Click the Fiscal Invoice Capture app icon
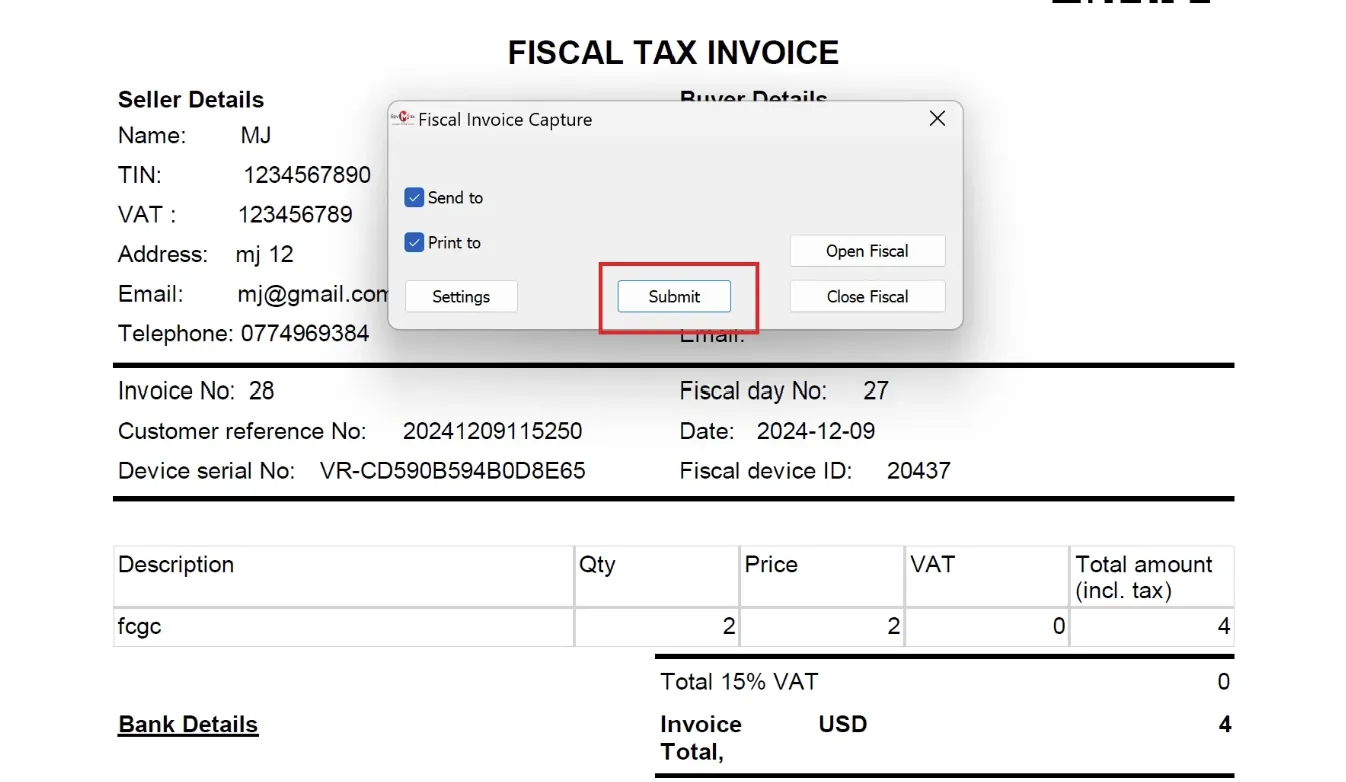This screenshot has width=1346, height=782. (x=402, y=118)
